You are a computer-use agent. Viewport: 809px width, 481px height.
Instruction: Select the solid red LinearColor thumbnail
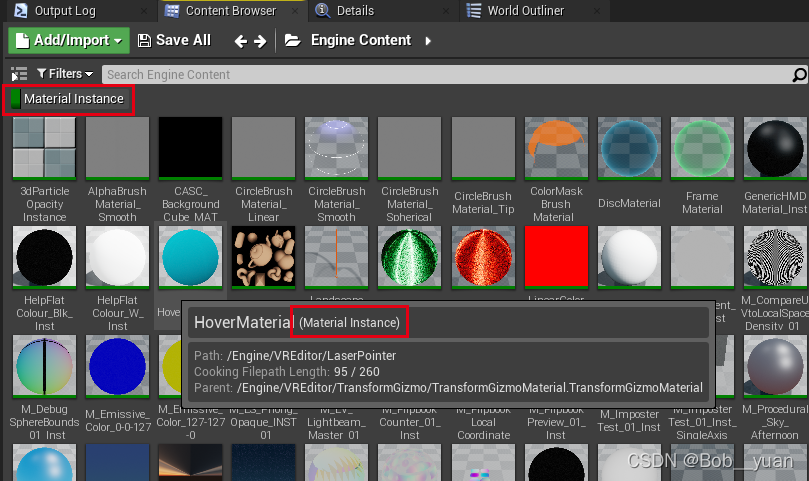(556, 257)
